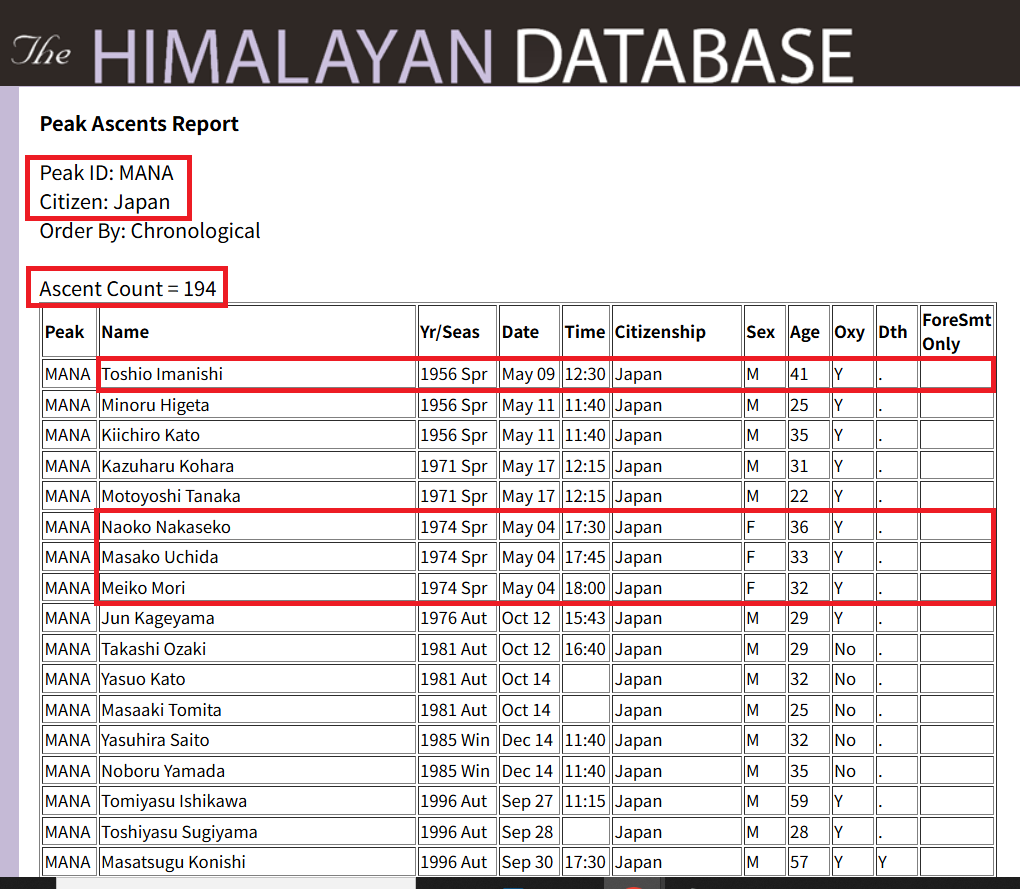Click the Ascent Count = 194 text
Screen dimensions: 1020x889
(128, 289)
